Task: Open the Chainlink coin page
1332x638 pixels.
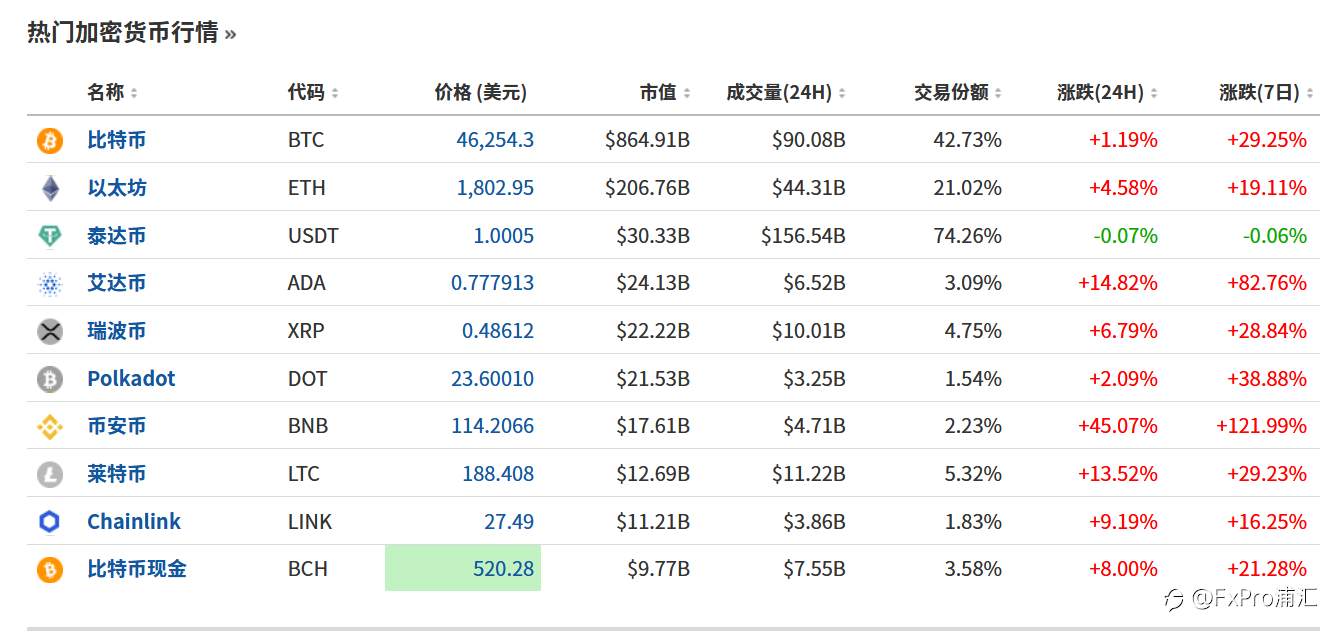Action: point(134,522)
